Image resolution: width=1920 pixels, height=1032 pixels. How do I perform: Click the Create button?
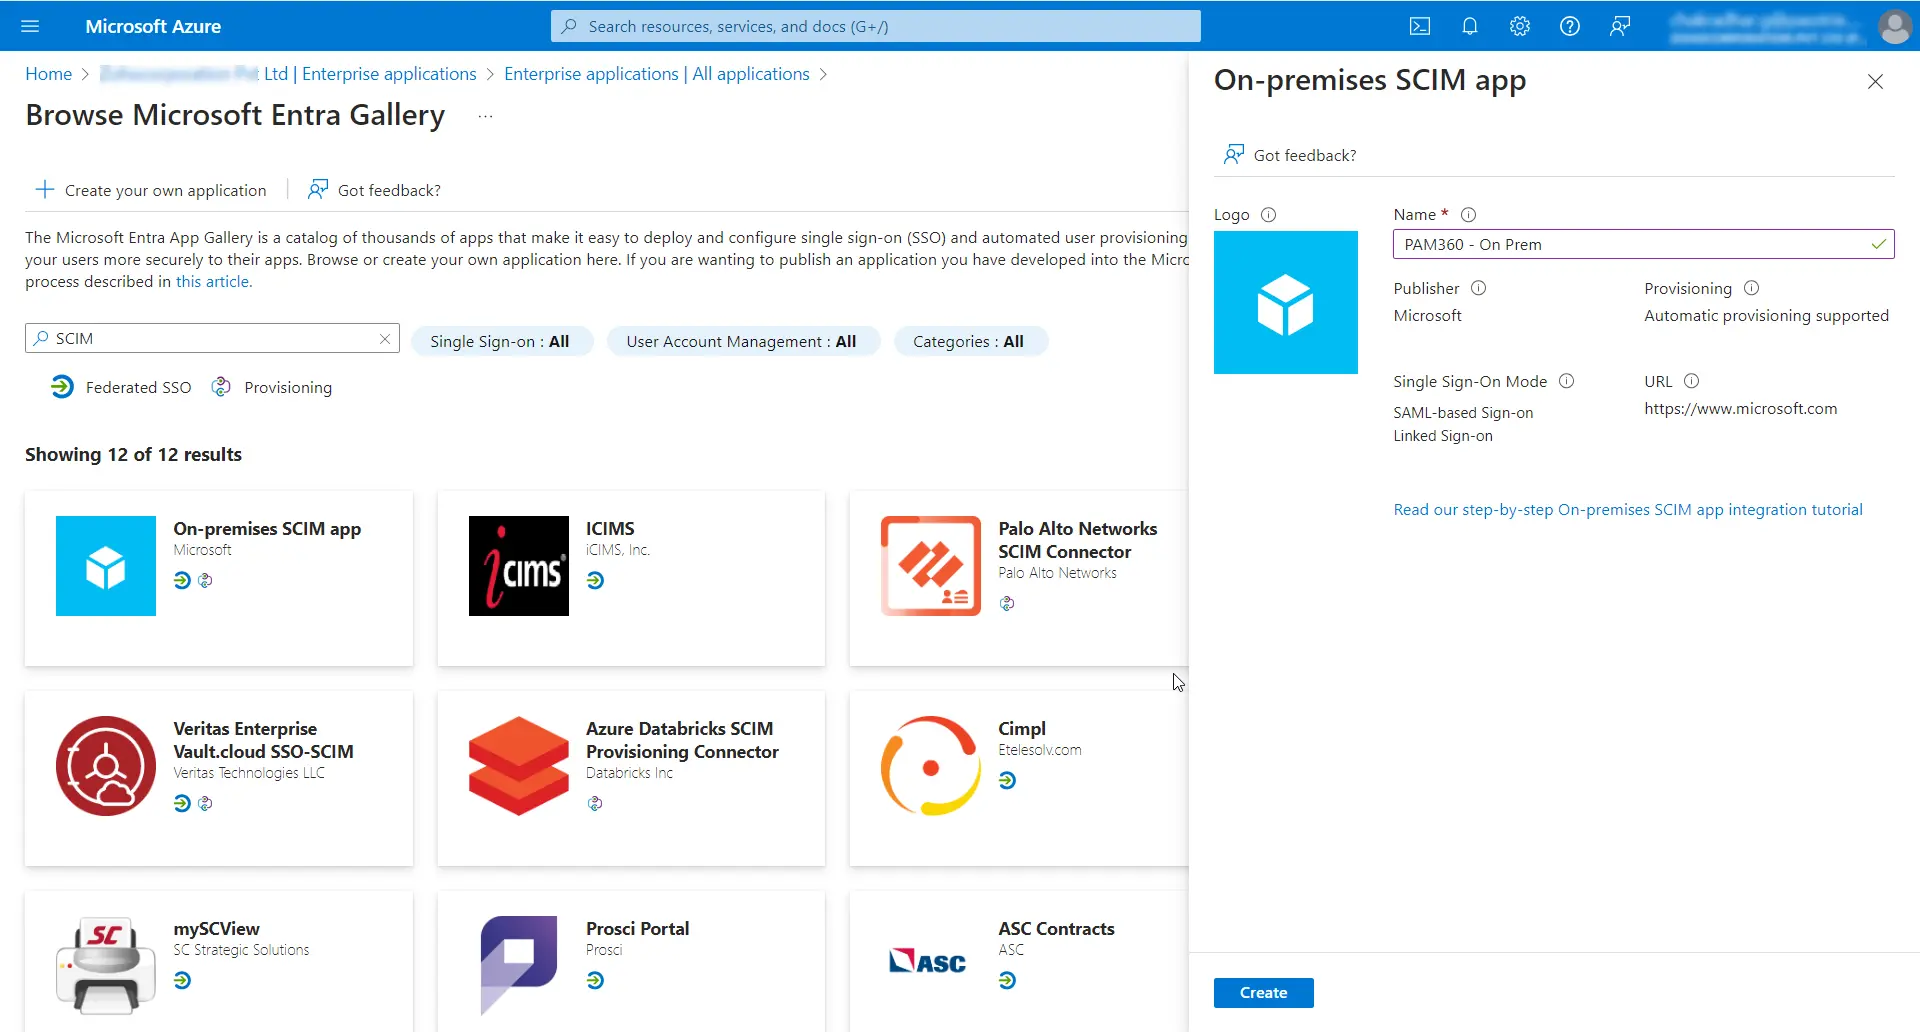[x=1263, y=992]
